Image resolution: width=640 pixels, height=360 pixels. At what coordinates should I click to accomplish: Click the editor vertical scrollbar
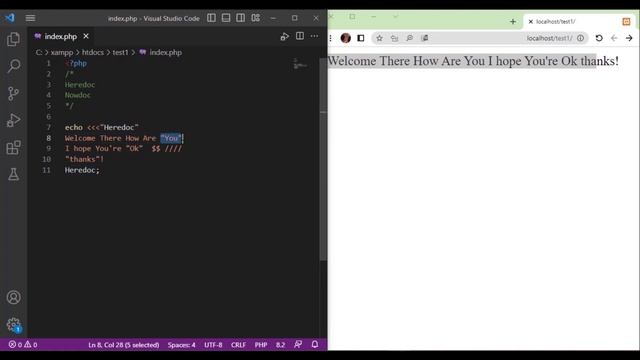[x=323, y=159]
